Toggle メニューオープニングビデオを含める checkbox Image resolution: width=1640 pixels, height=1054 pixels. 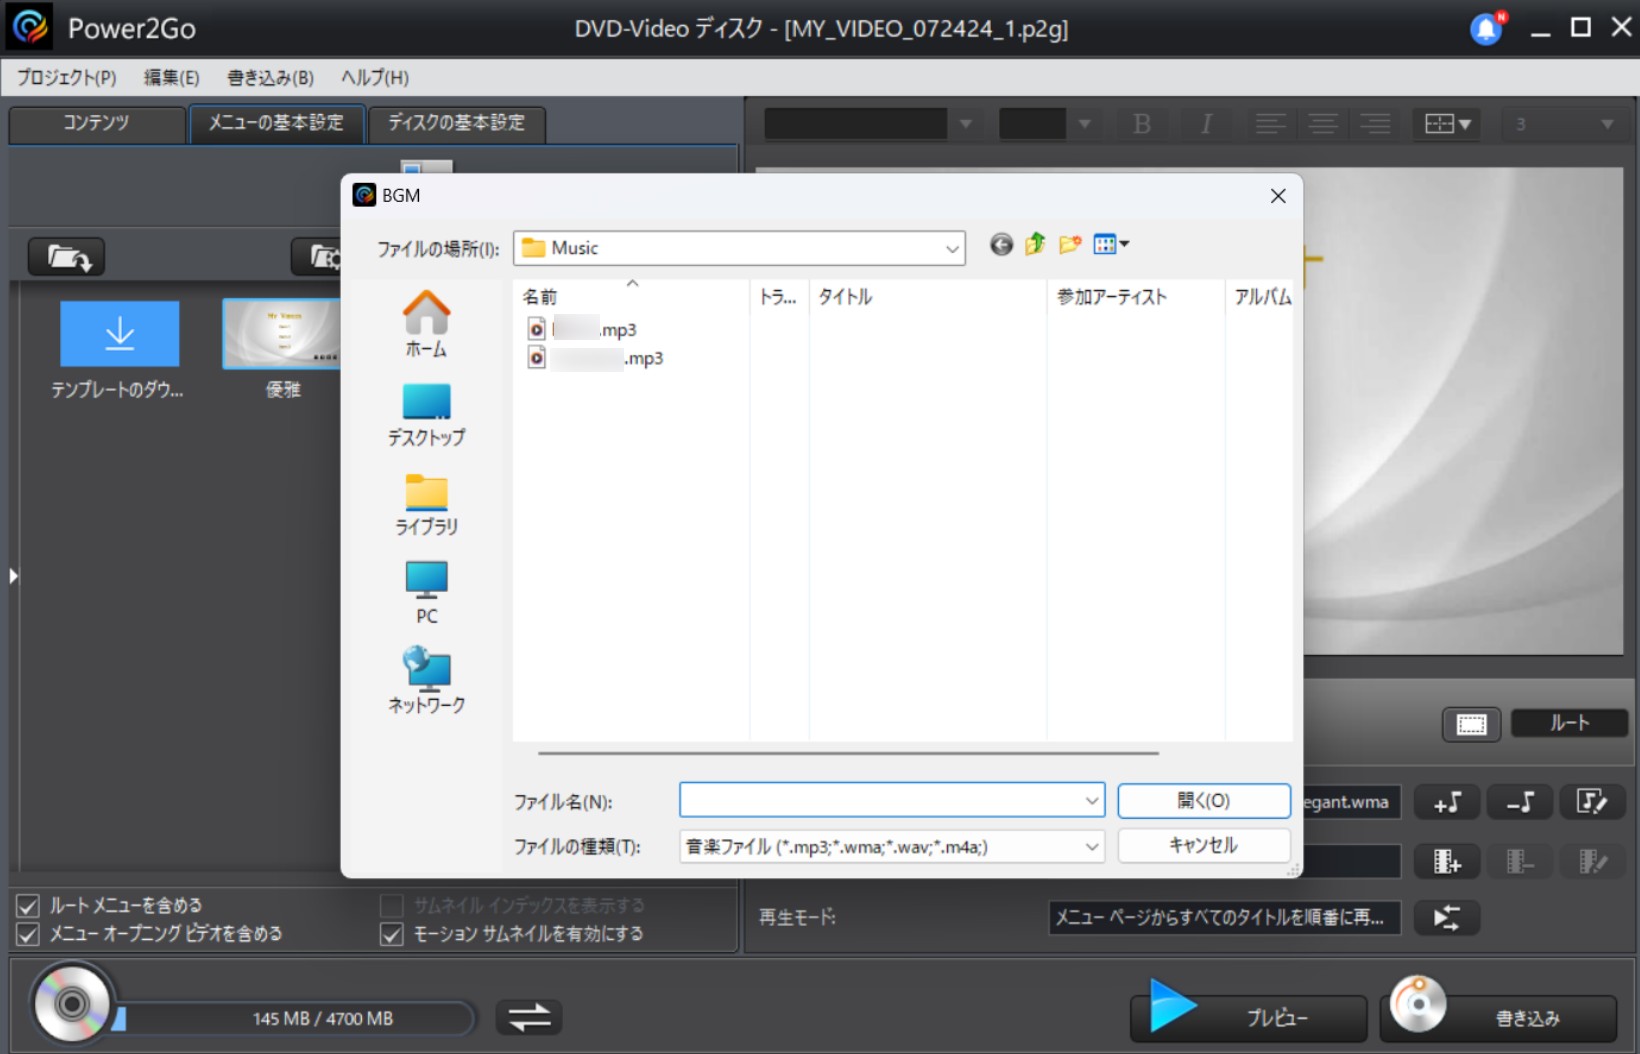pyautogui.click(x=28, y=934)
